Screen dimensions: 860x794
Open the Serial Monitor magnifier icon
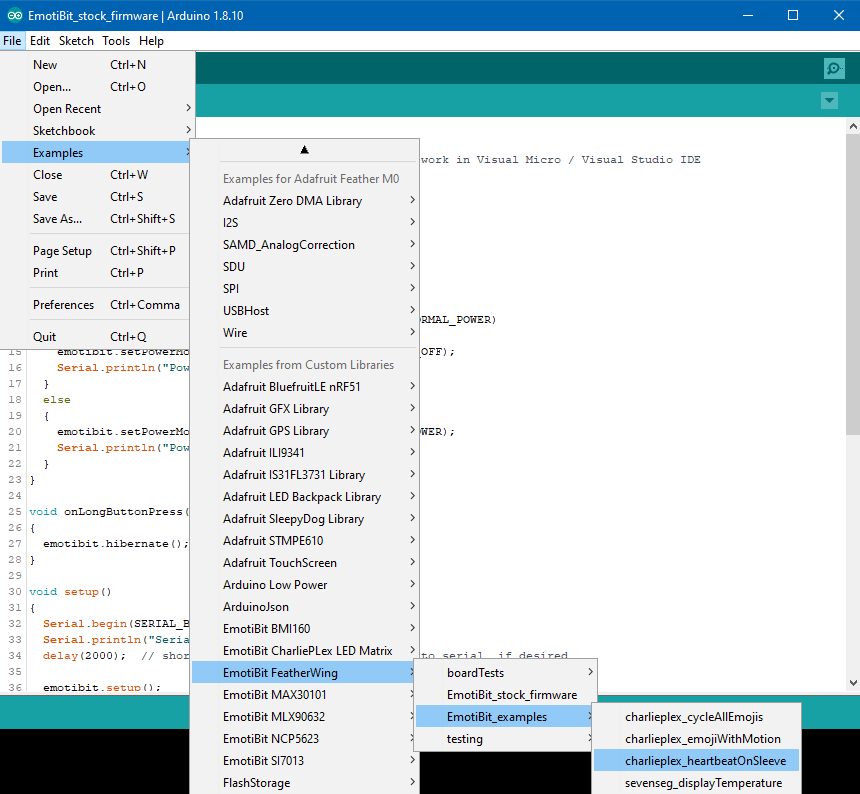point(833,68)
